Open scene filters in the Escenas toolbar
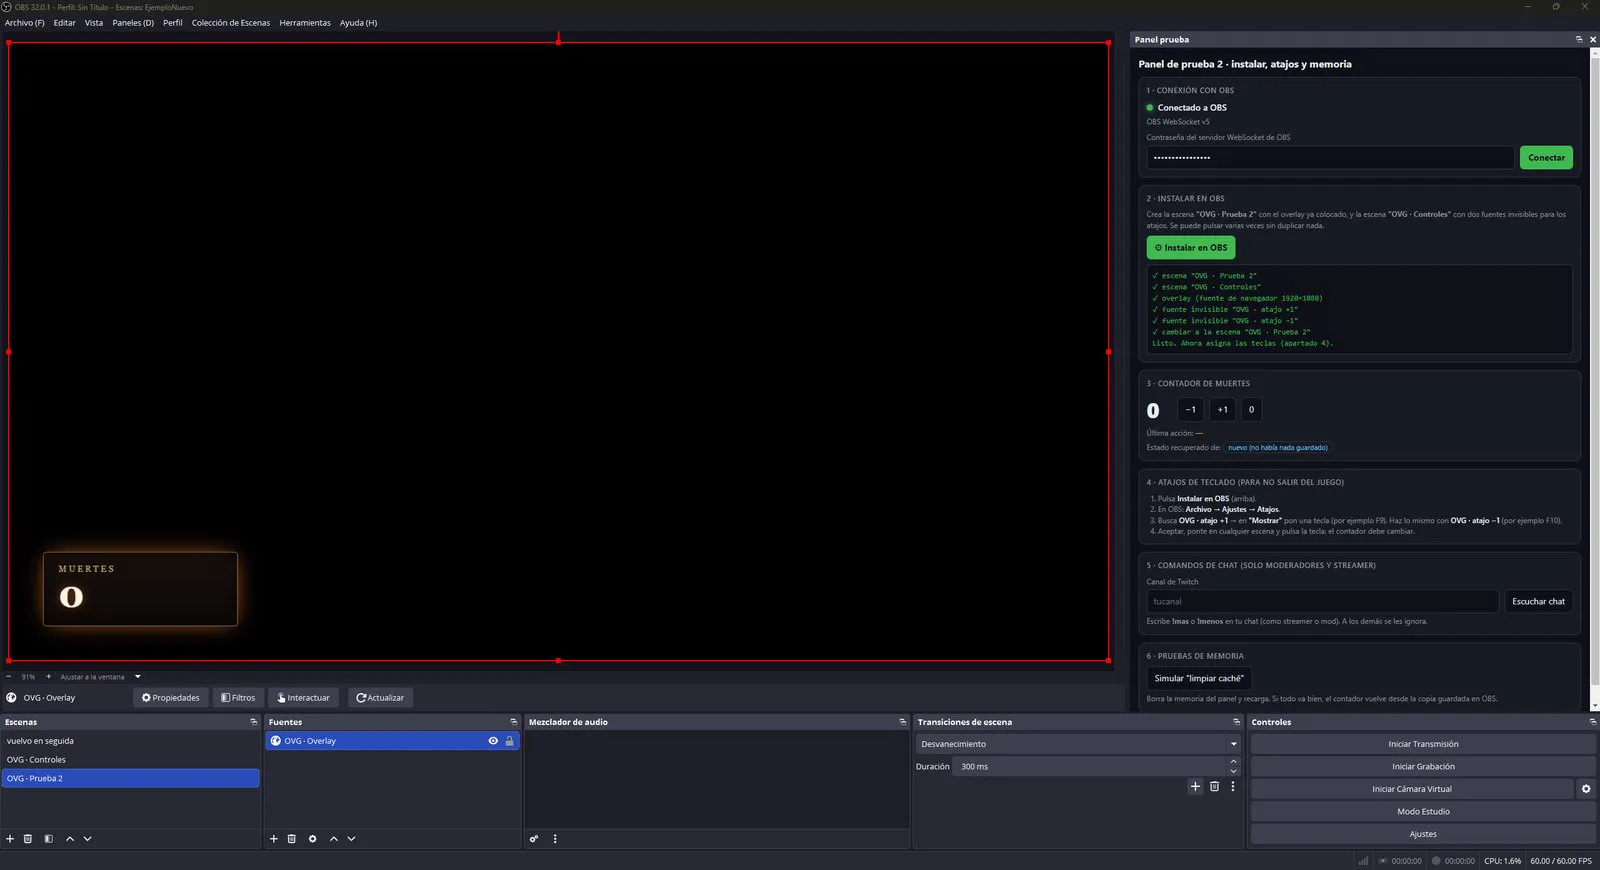 [x=48, y=839]
